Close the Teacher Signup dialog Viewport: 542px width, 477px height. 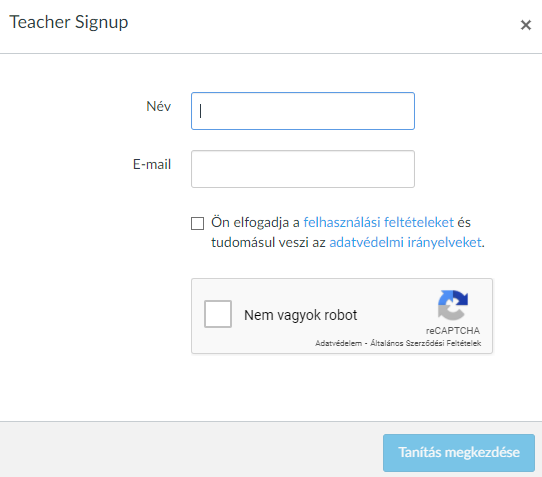(x=526, y=25)
